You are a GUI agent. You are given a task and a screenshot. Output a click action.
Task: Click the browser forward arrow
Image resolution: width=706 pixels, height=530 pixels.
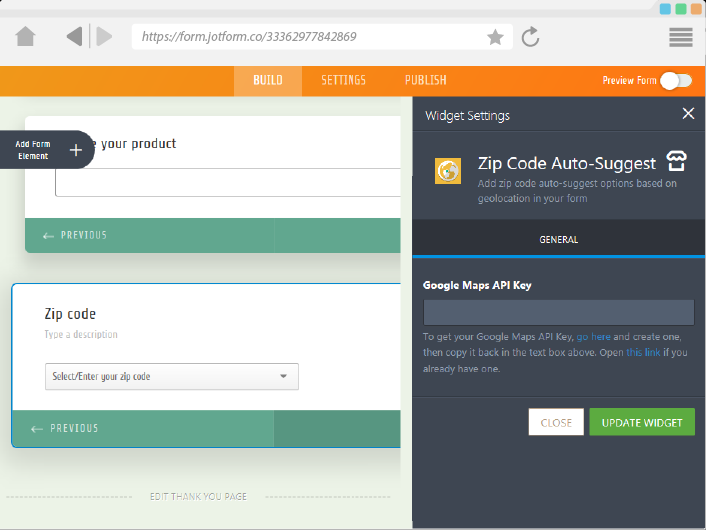click(x=104, y=37)
